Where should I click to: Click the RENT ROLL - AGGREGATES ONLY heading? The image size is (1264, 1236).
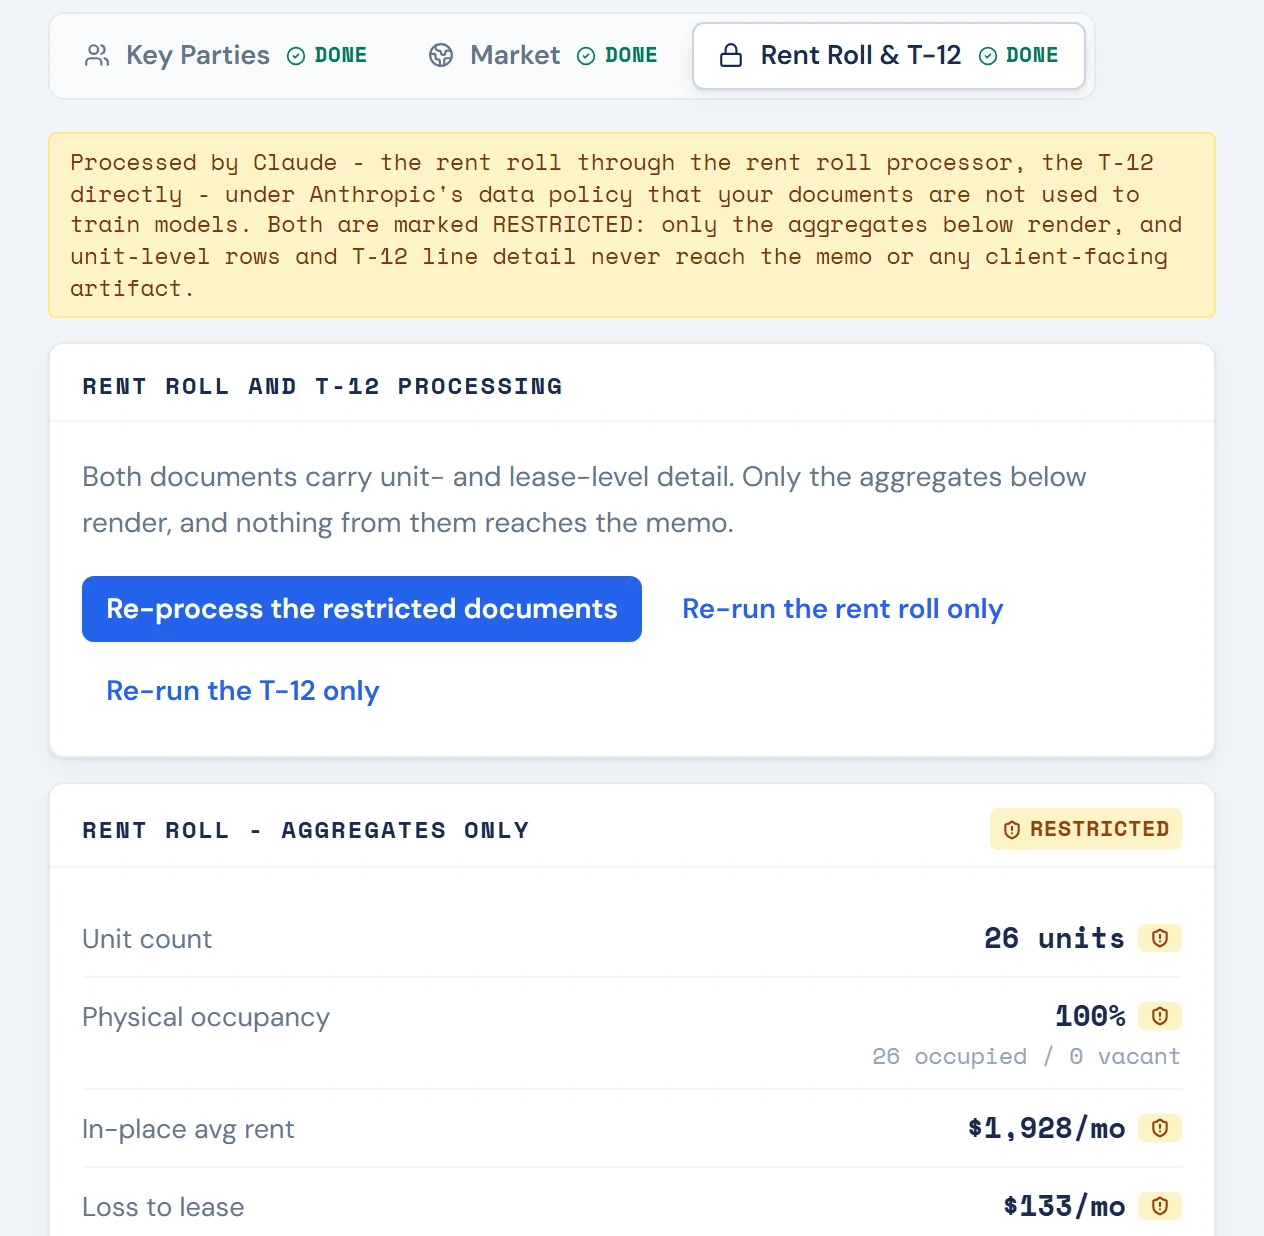tap(306, 830)
